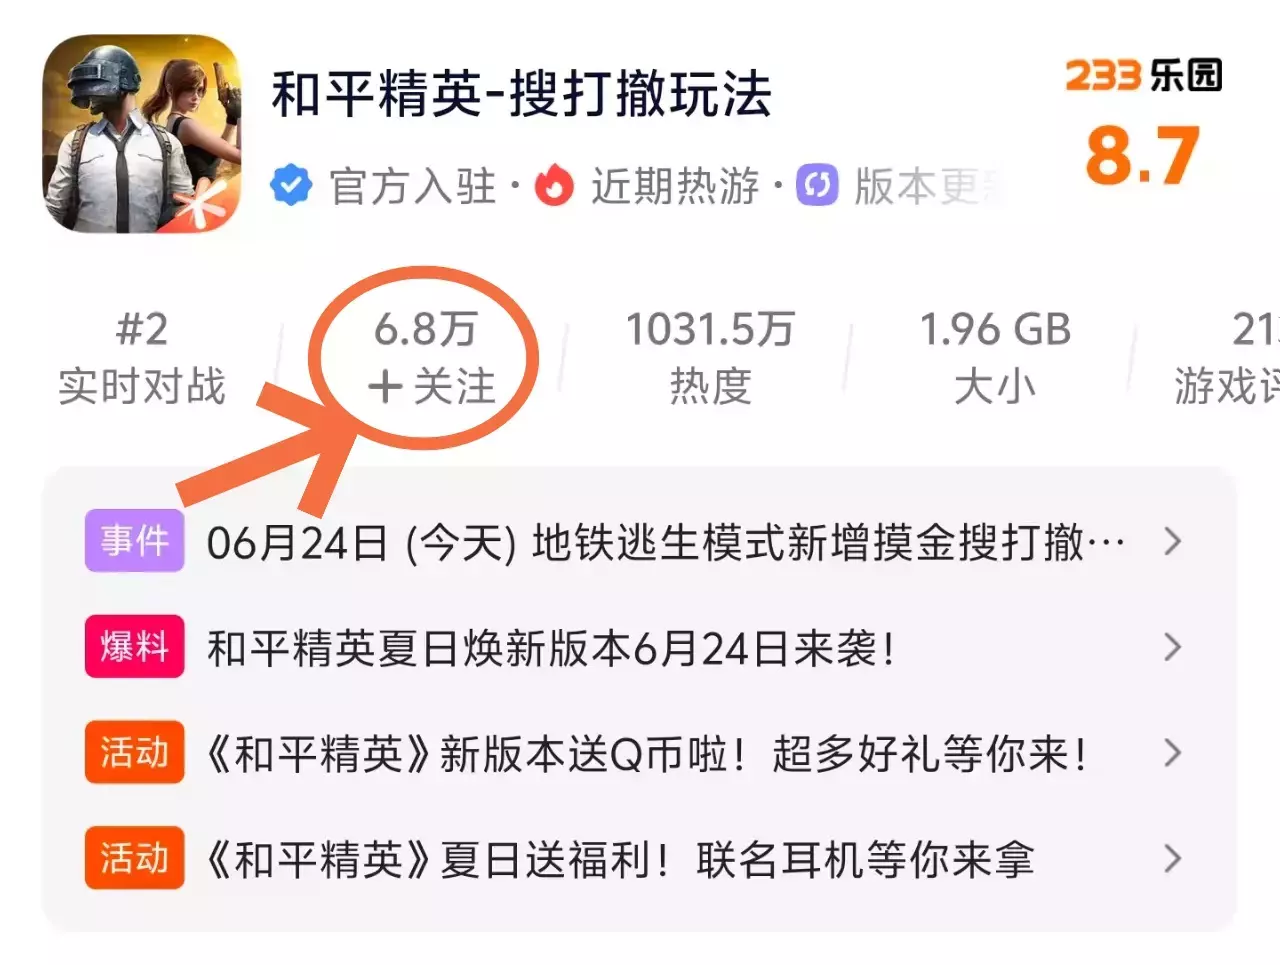Click the orange 活动 tag for 联名耳机
The height and width of the screenshot is (965, 1280).
coord(134,858)
